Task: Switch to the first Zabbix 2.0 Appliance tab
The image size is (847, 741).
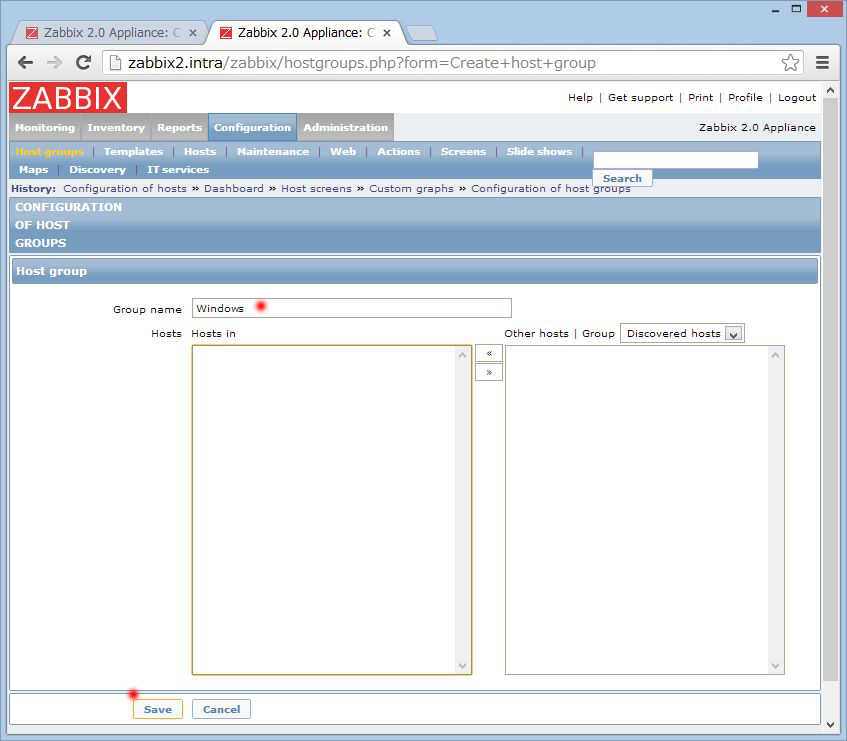Action: click(x=108, y=33)
